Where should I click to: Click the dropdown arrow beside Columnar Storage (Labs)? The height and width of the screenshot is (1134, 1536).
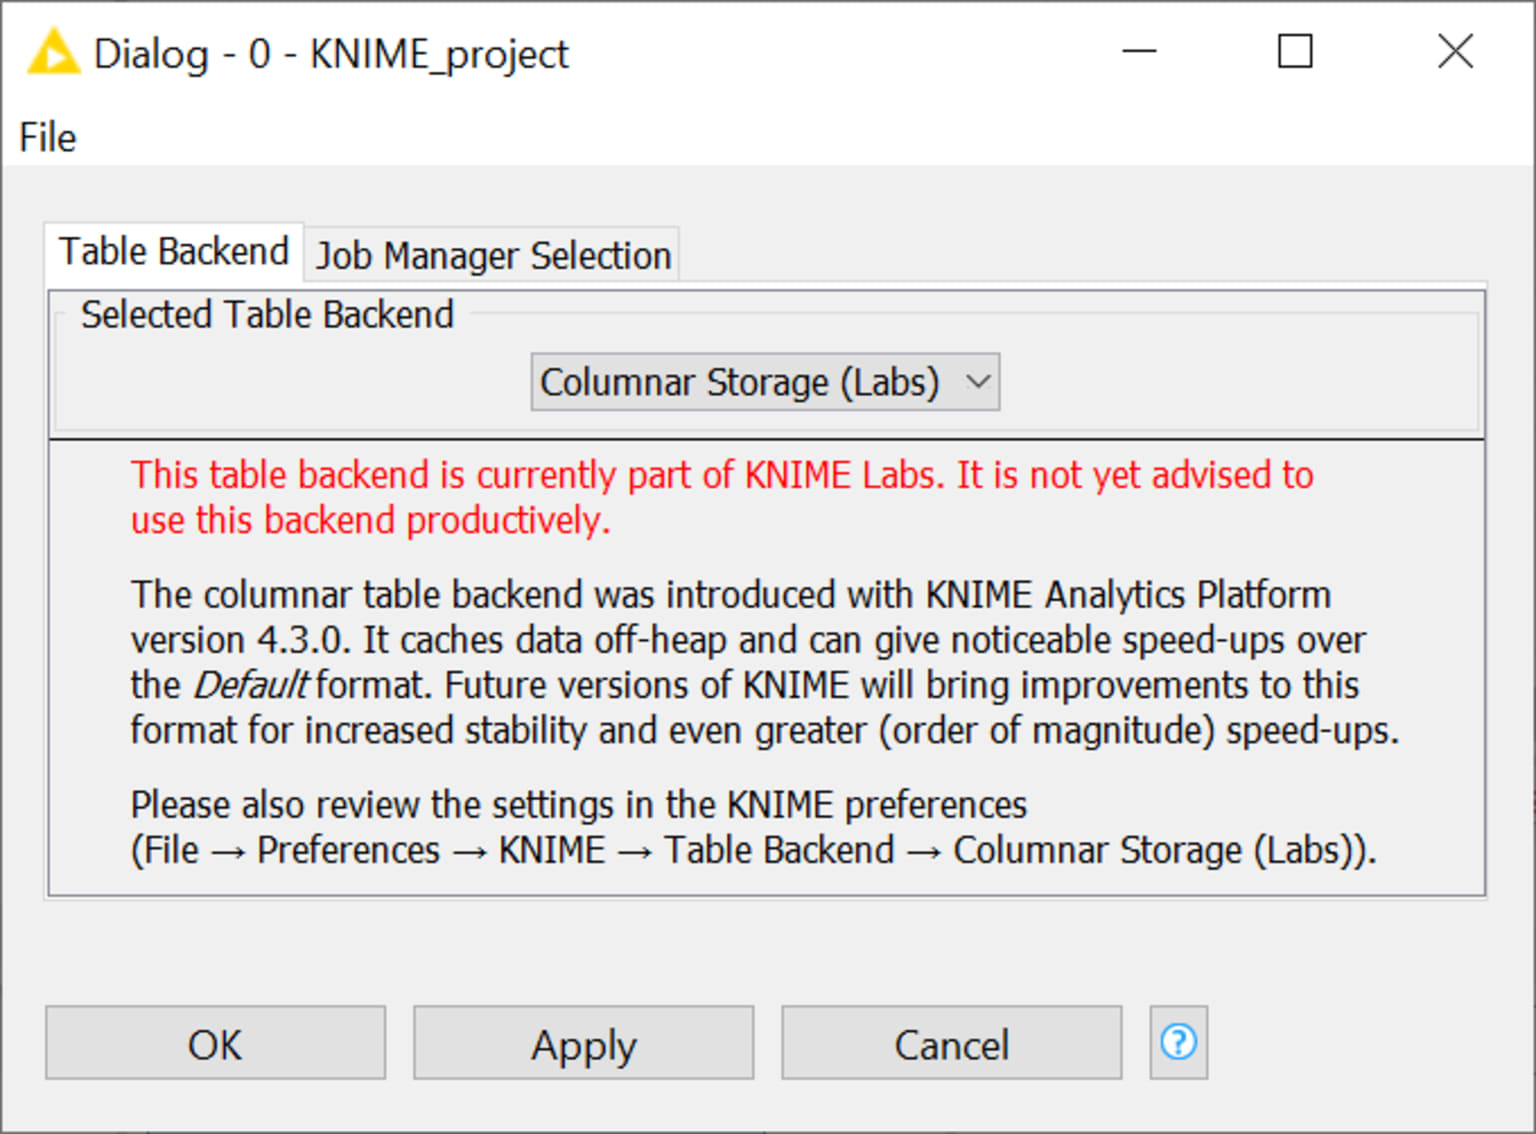(976, 381)
